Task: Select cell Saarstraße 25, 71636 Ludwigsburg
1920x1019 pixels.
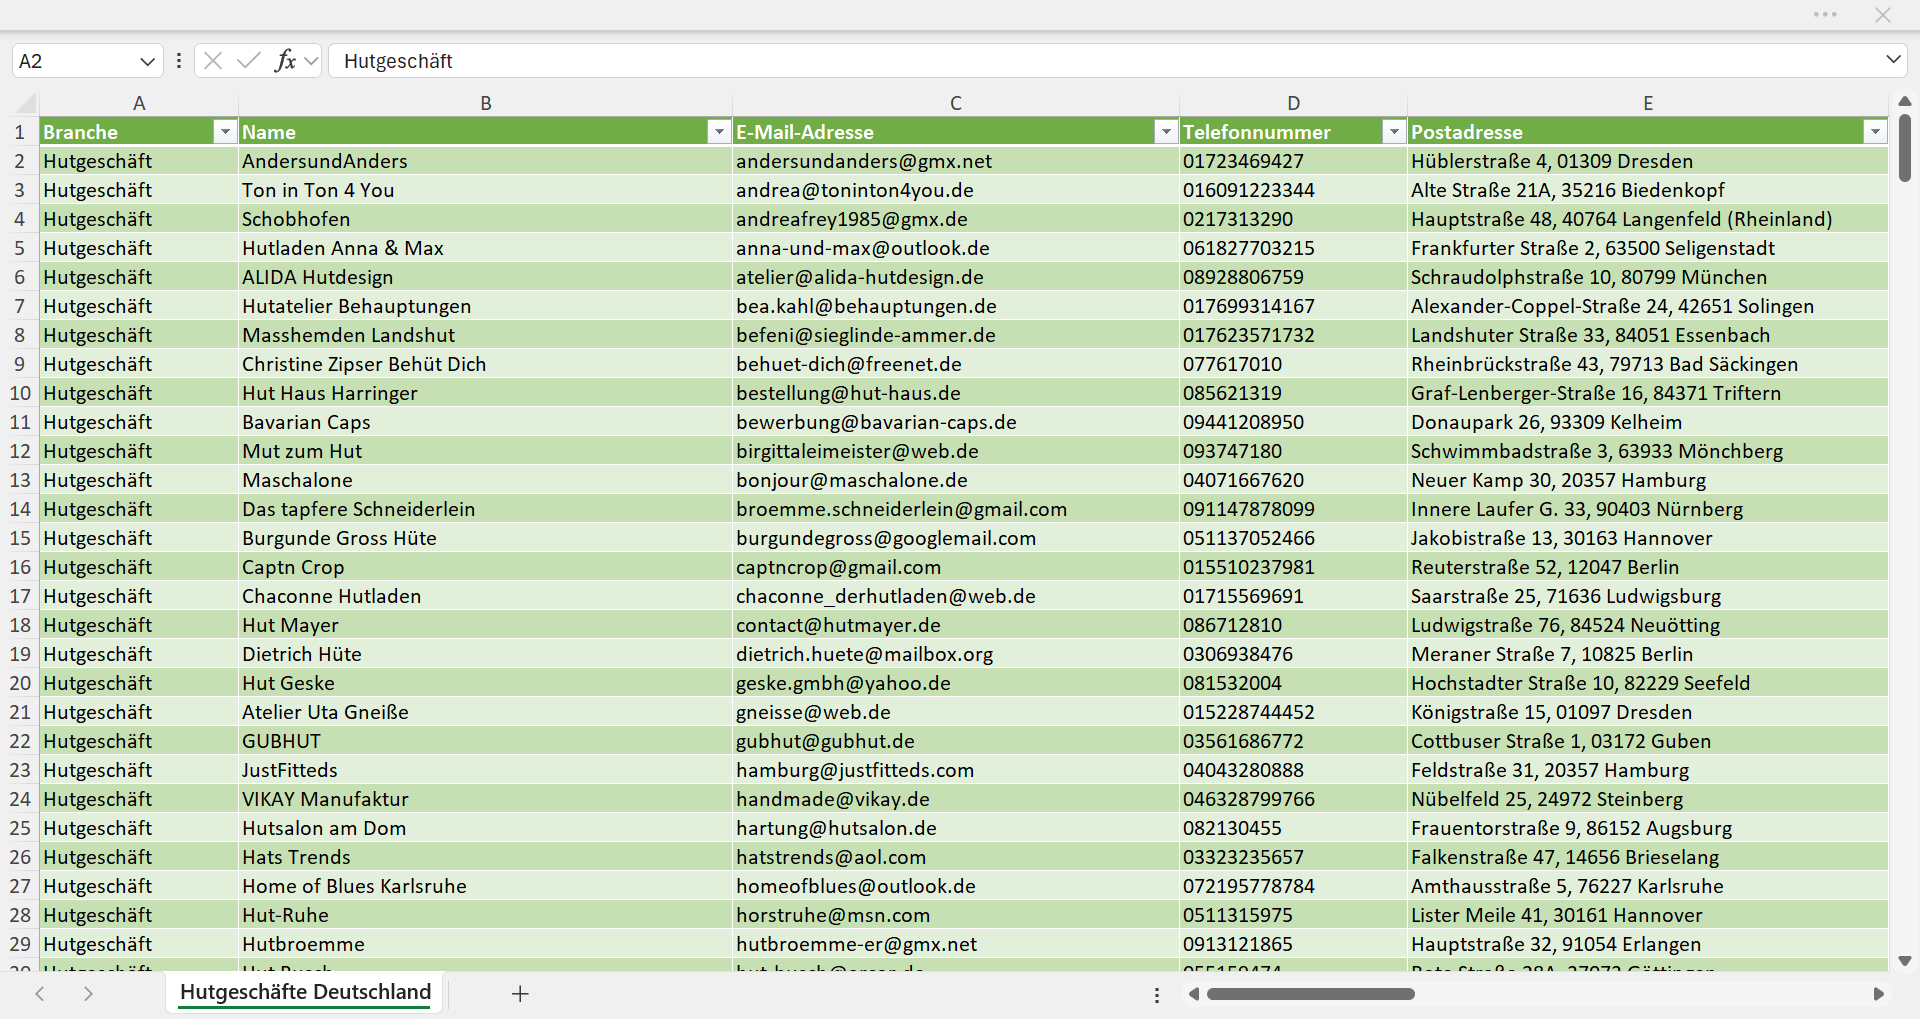Action: 1647,596
